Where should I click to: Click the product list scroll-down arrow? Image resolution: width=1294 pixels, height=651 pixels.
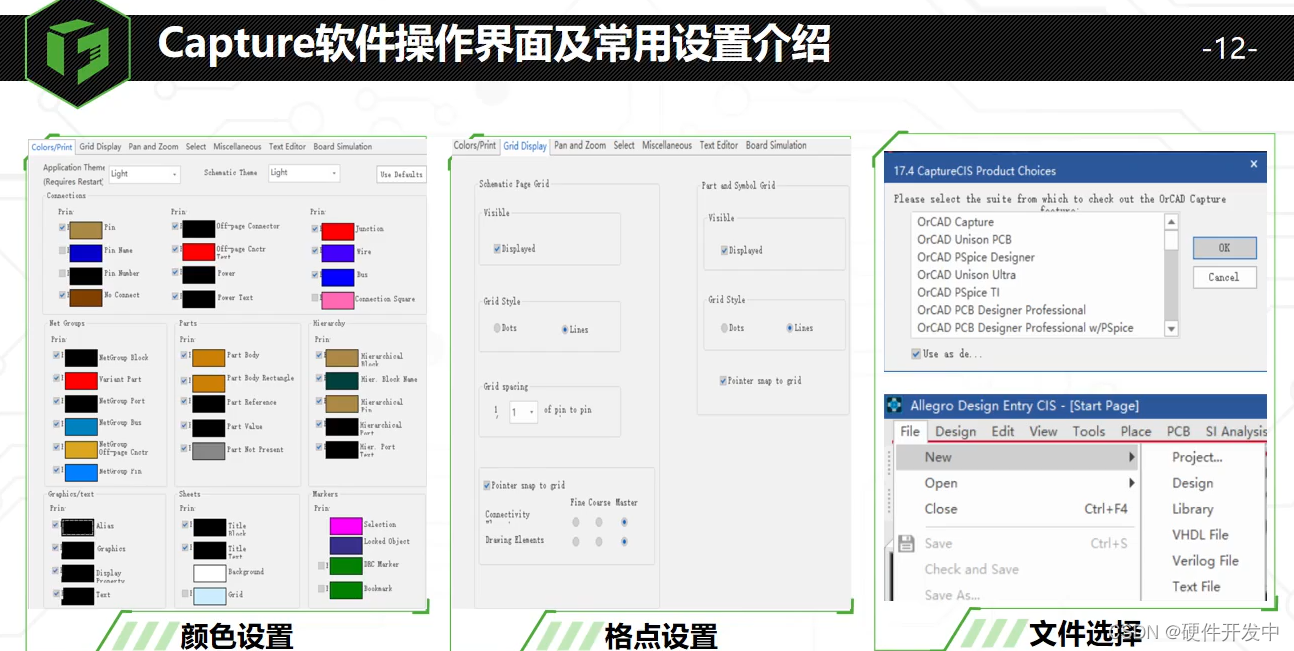1171,328
